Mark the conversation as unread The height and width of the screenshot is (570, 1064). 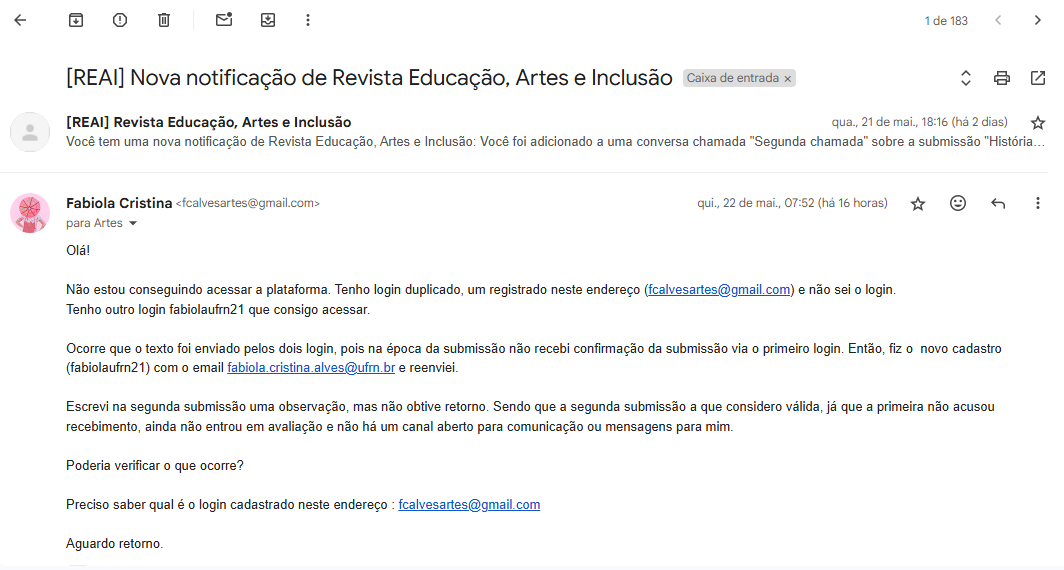(224, 20)
